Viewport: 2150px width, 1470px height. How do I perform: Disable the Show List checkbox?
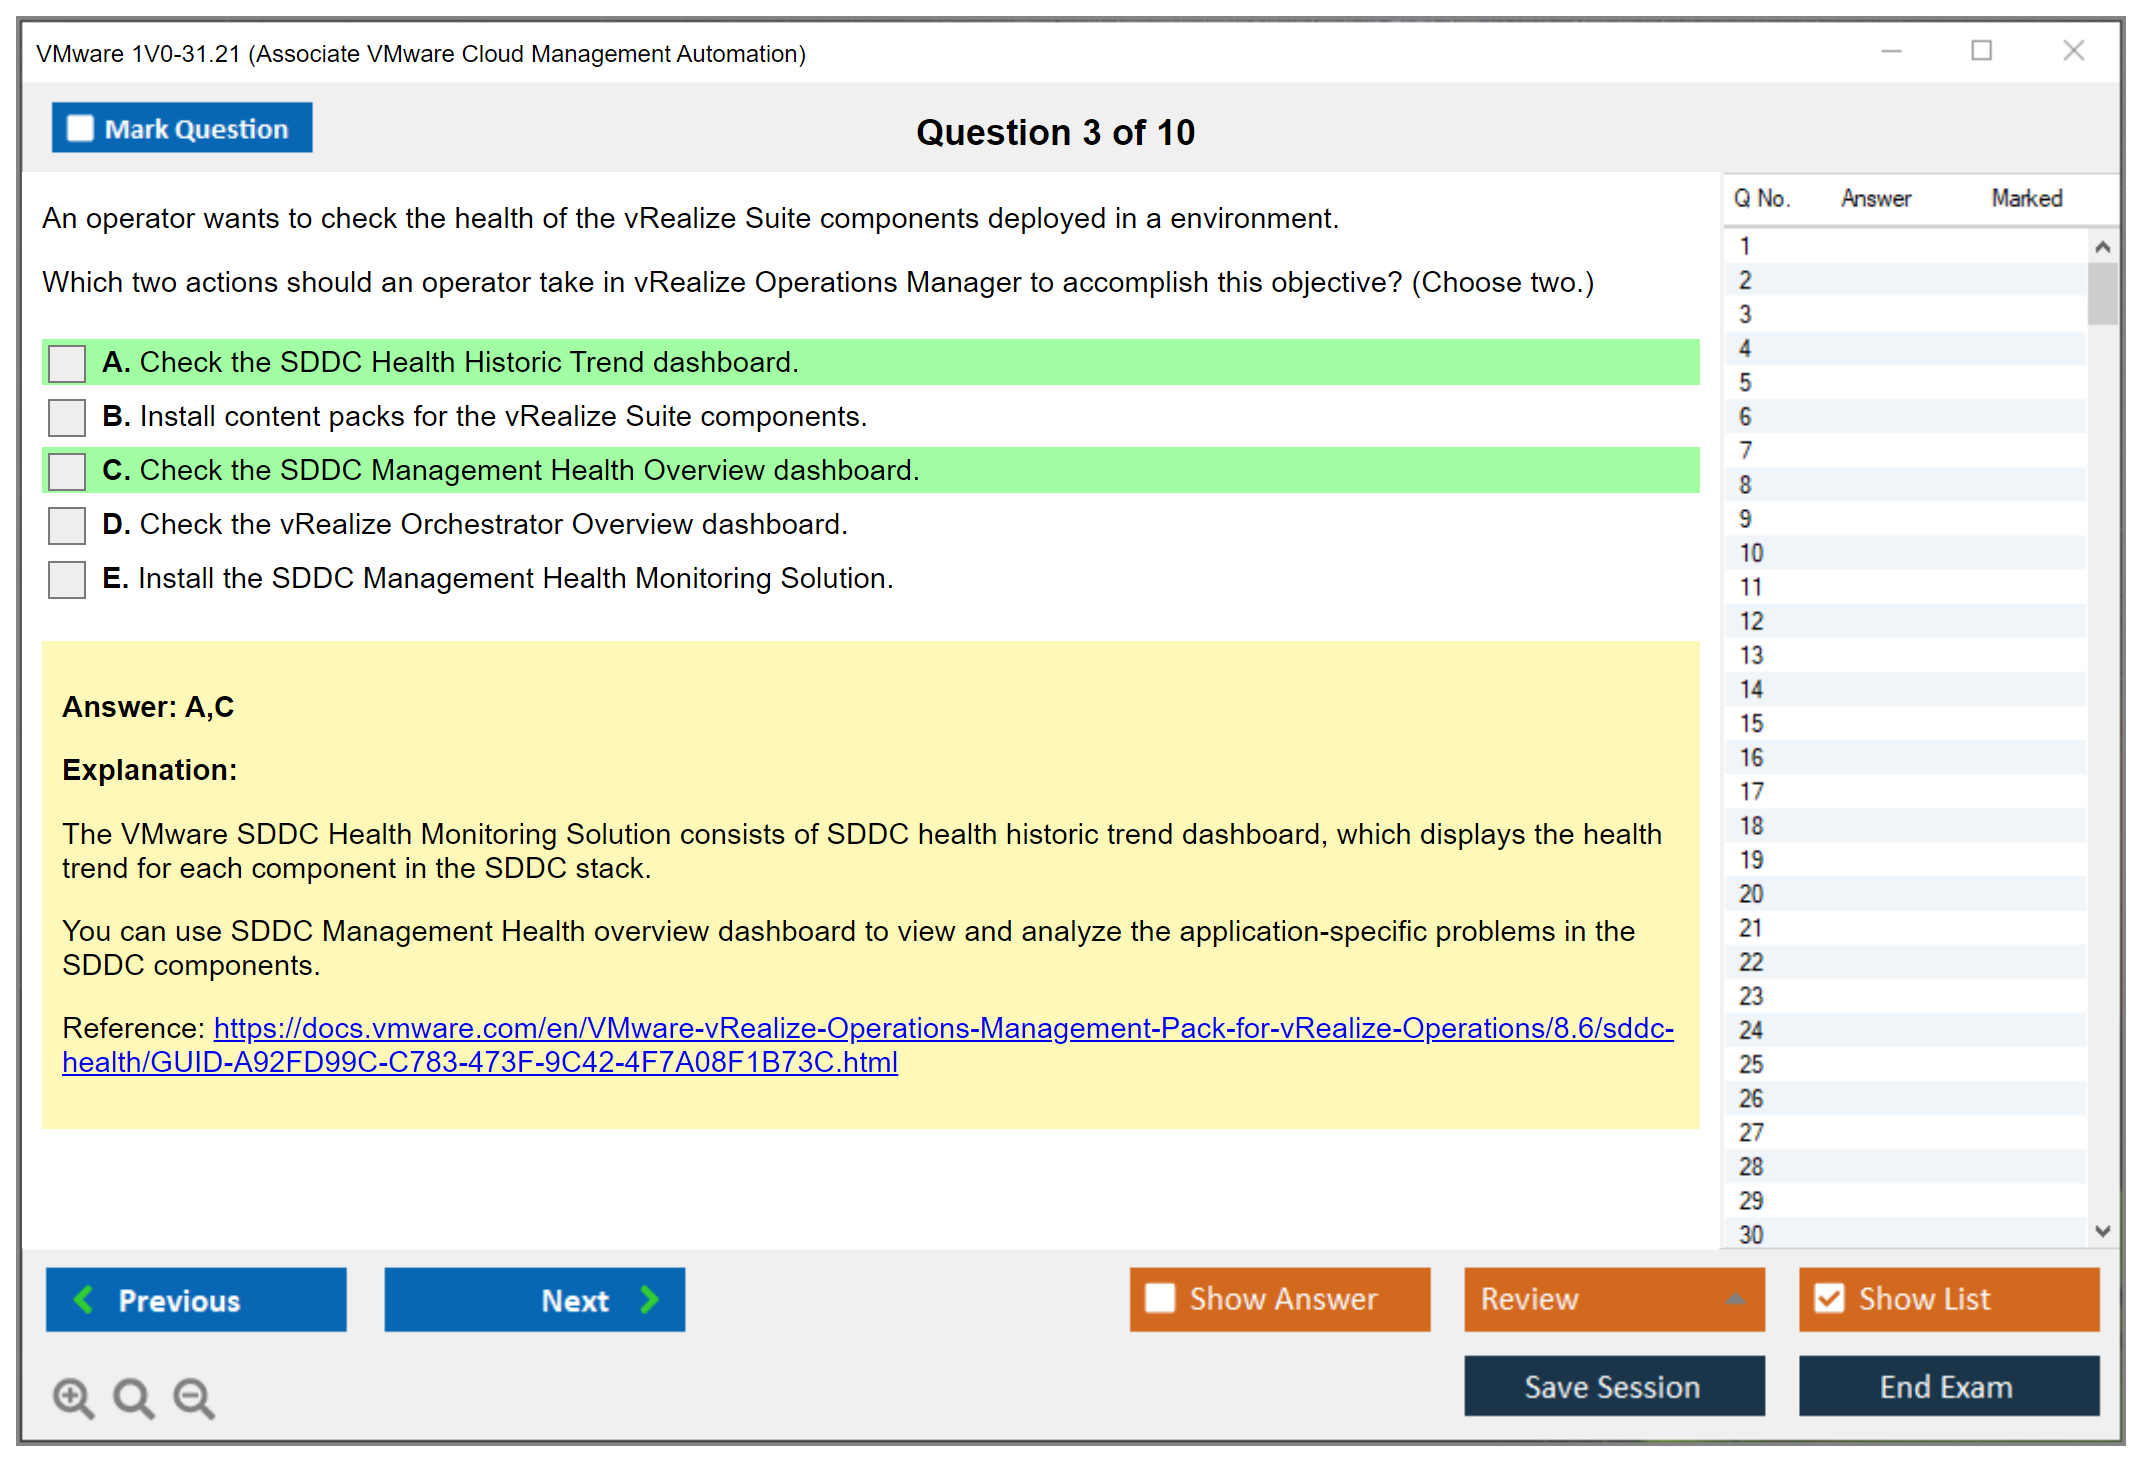[1829, 1298]
